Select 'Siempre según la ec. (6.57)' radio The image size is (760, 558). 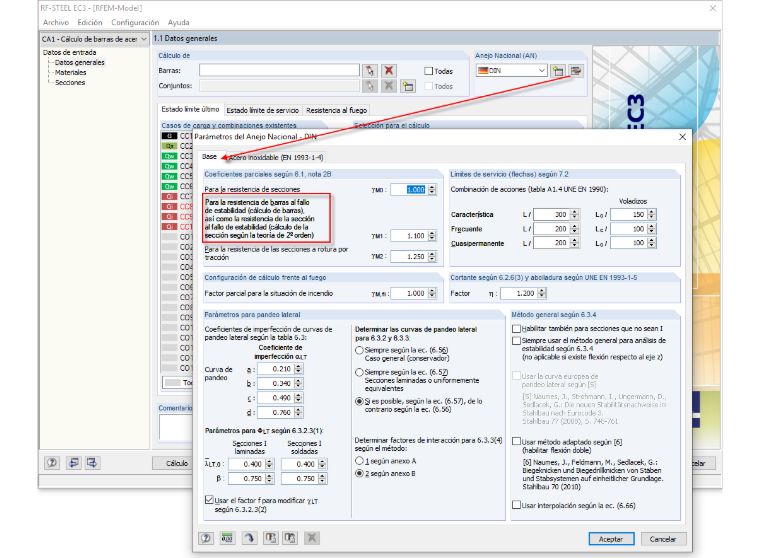point(359,372)
